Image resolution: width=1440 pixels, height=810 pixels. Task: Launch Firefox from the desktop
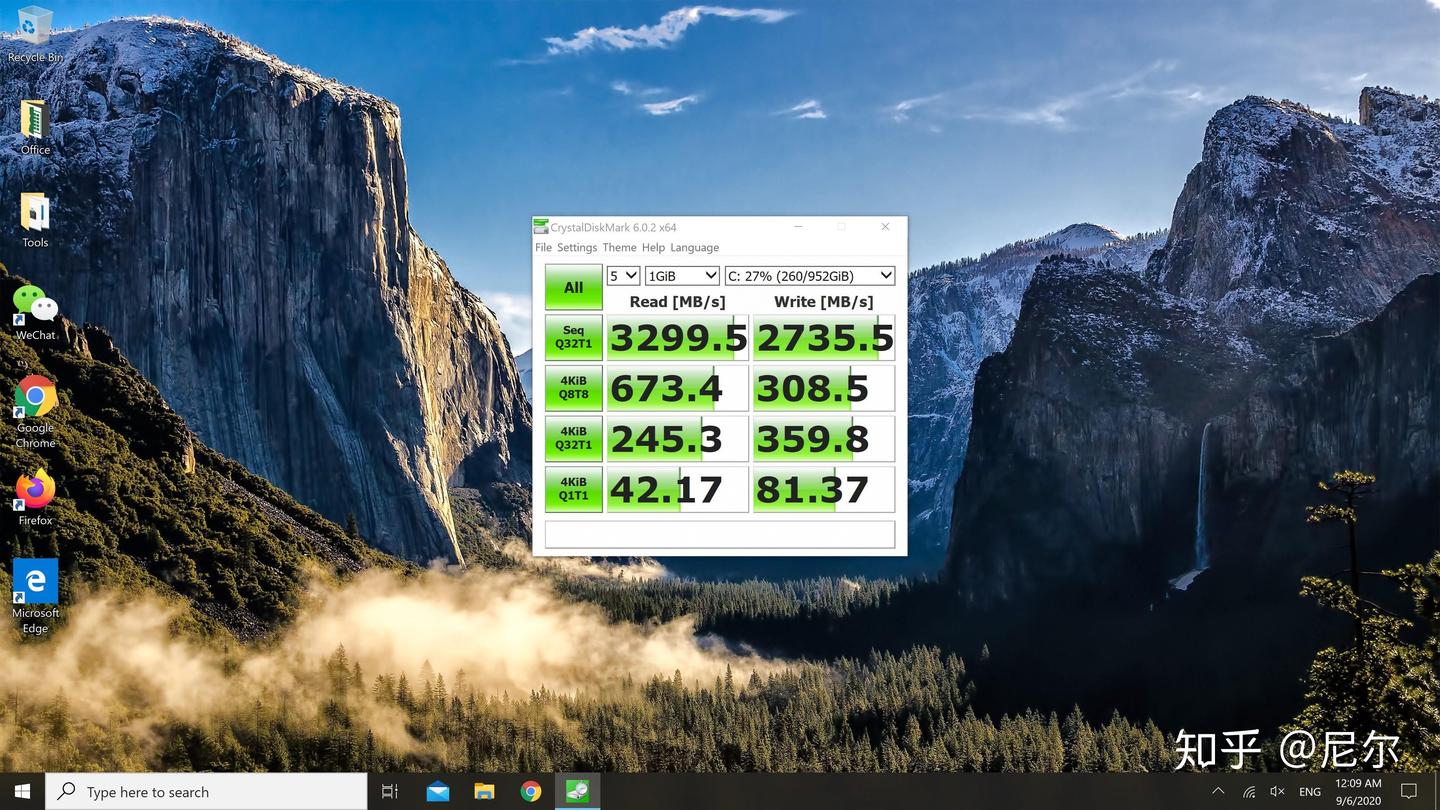pos(35,492)
